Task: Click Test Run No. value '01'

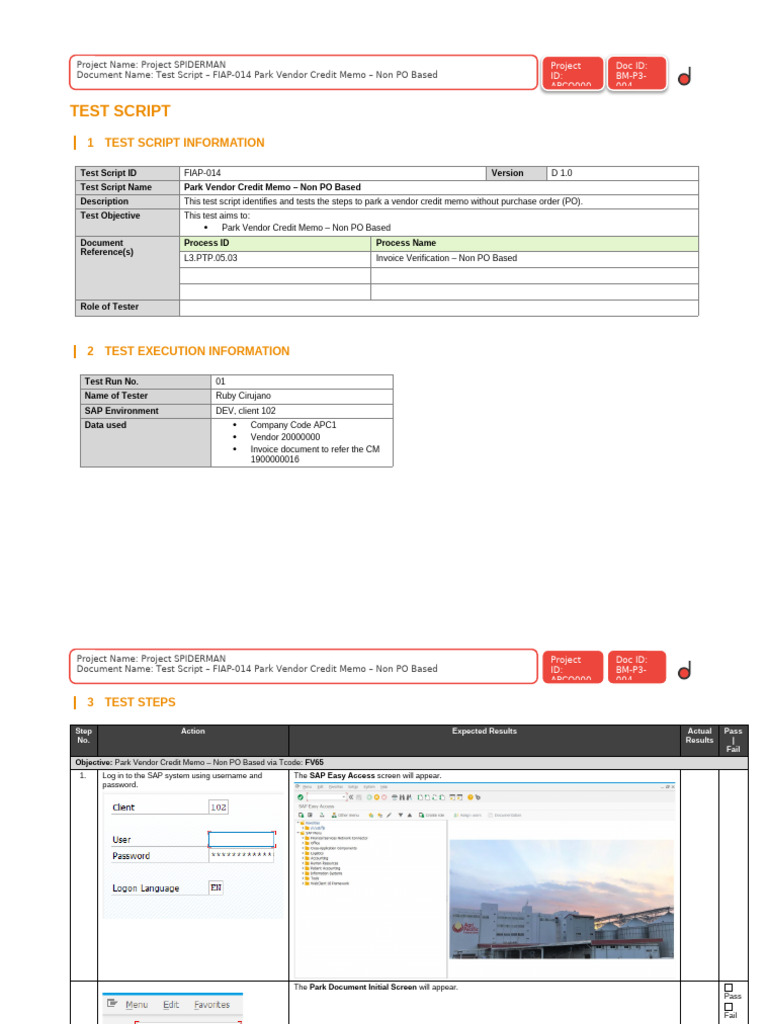Action: [220, 381]
